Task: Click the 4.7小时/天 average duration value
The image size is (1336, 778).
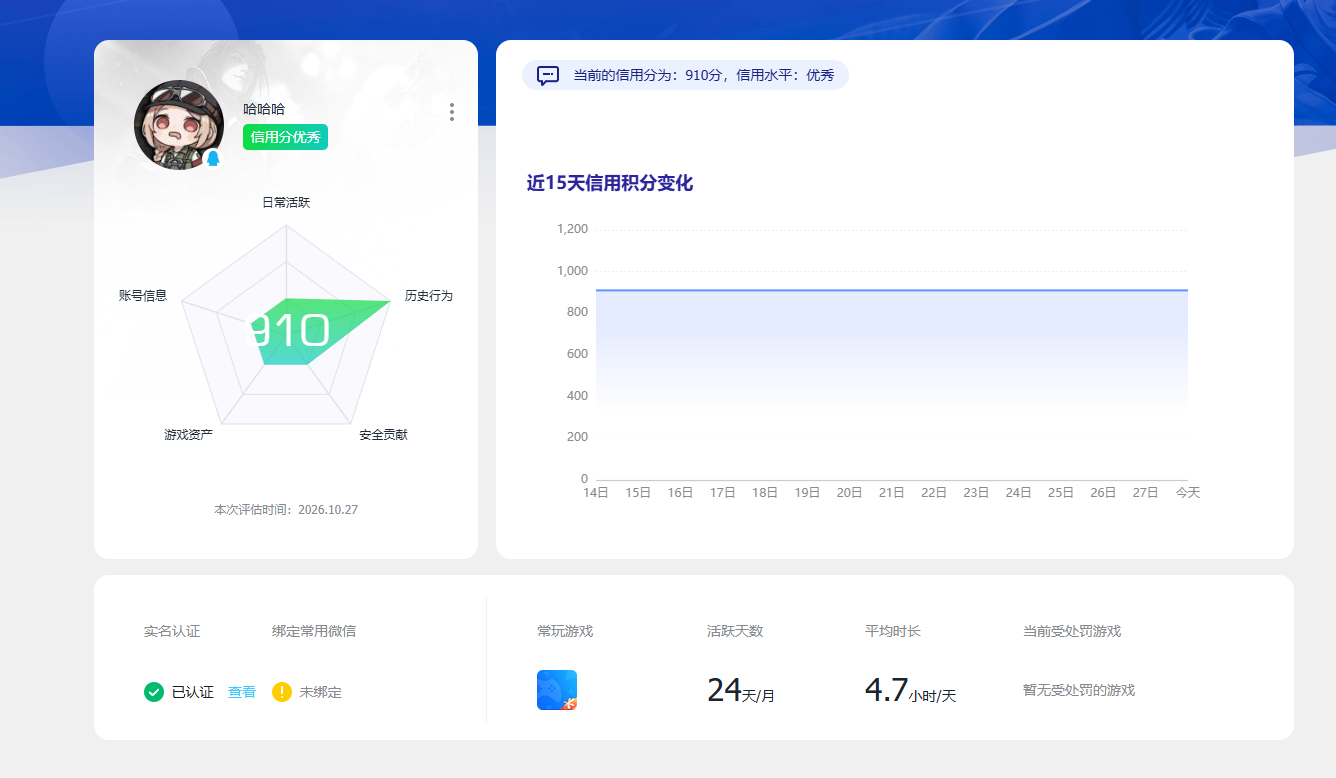Action: [910, 691]
